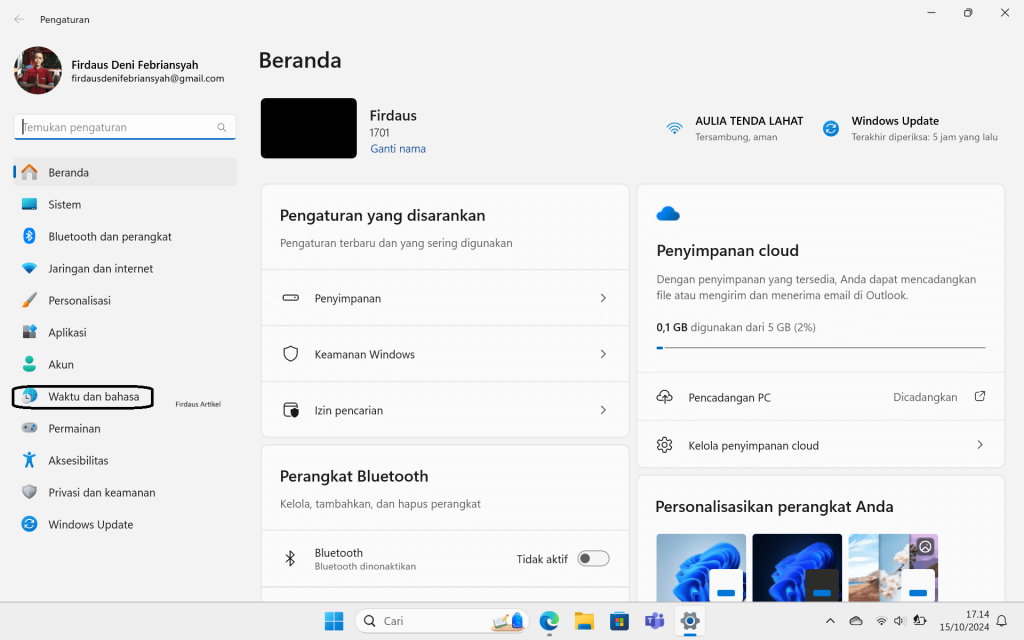Open Waktu dan bahasa menu item
The image size is (1024, 640).
[93, 397]
